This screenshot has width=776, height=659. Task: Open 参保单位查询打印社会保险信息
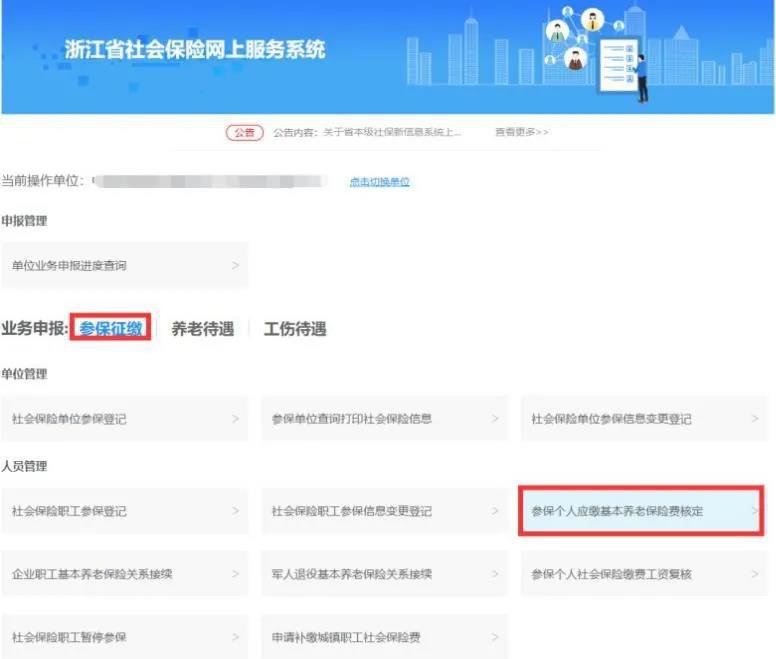click(384, 419)
